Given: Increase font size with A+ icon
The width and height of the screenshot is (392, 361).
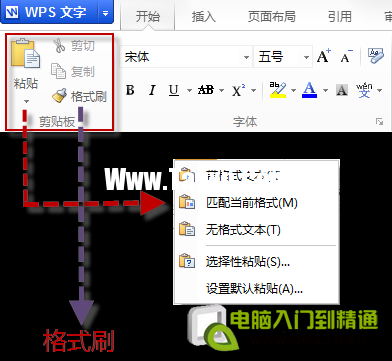Looking at the screenshot, I should 324,56.
